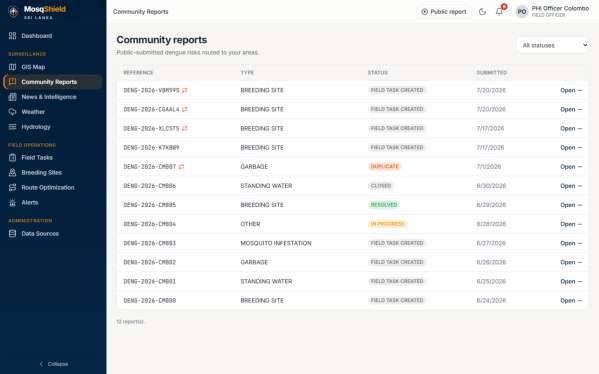Click the Collapse chevron icon in sidebar
The width and height of the screenshot is (599, 374).
[x=42, y=364]
